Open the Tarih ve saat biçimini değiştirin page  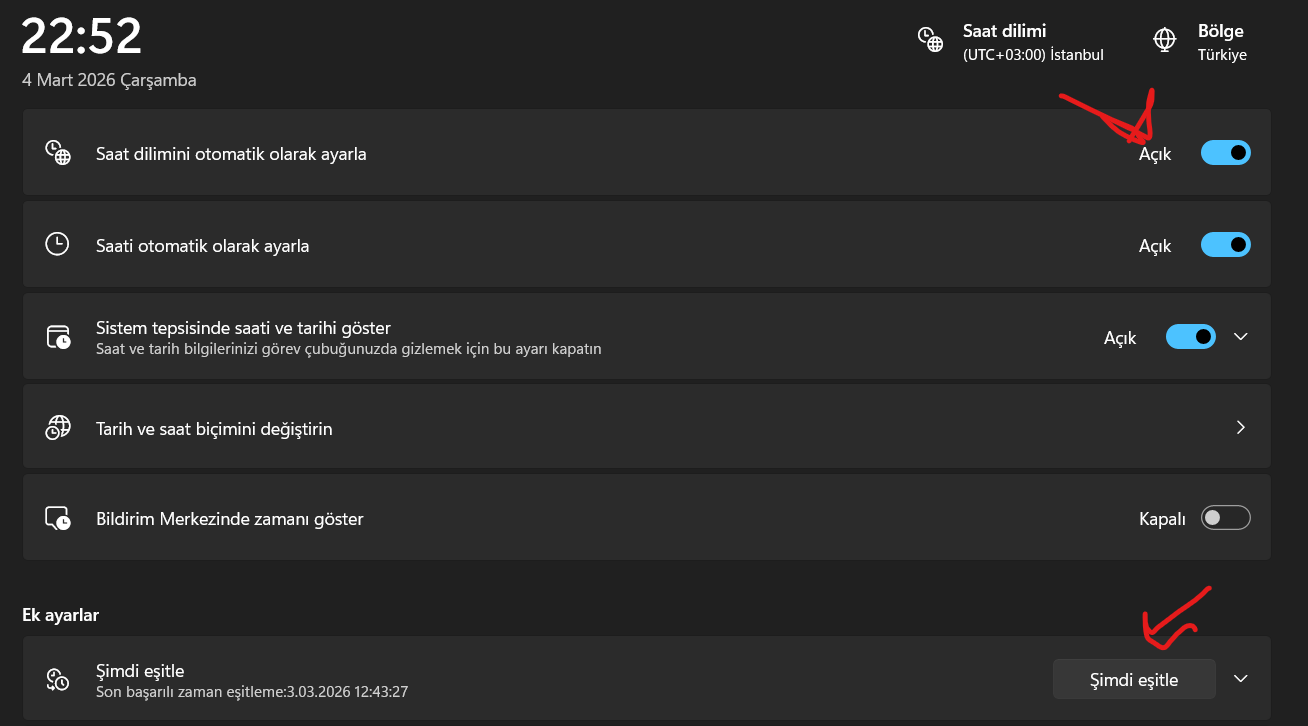214,429
